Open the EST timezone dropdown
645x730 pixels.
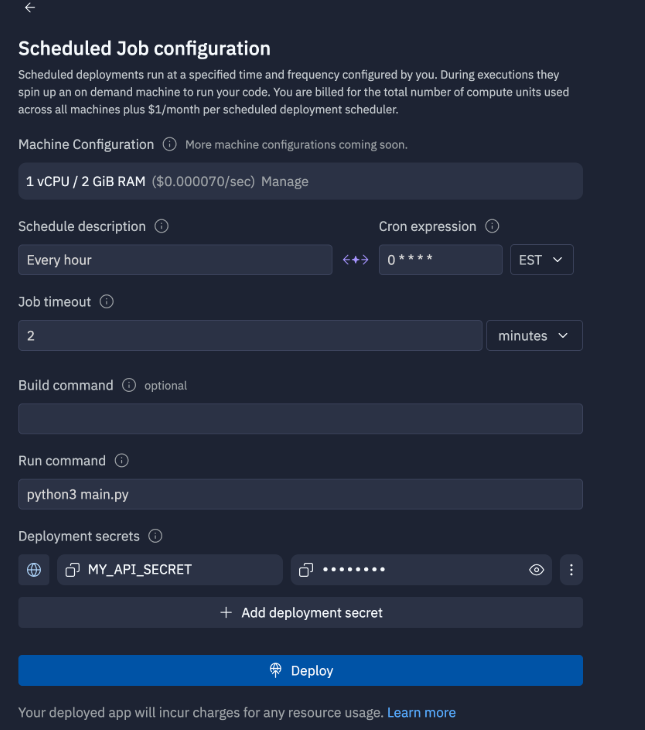(541, 260)
